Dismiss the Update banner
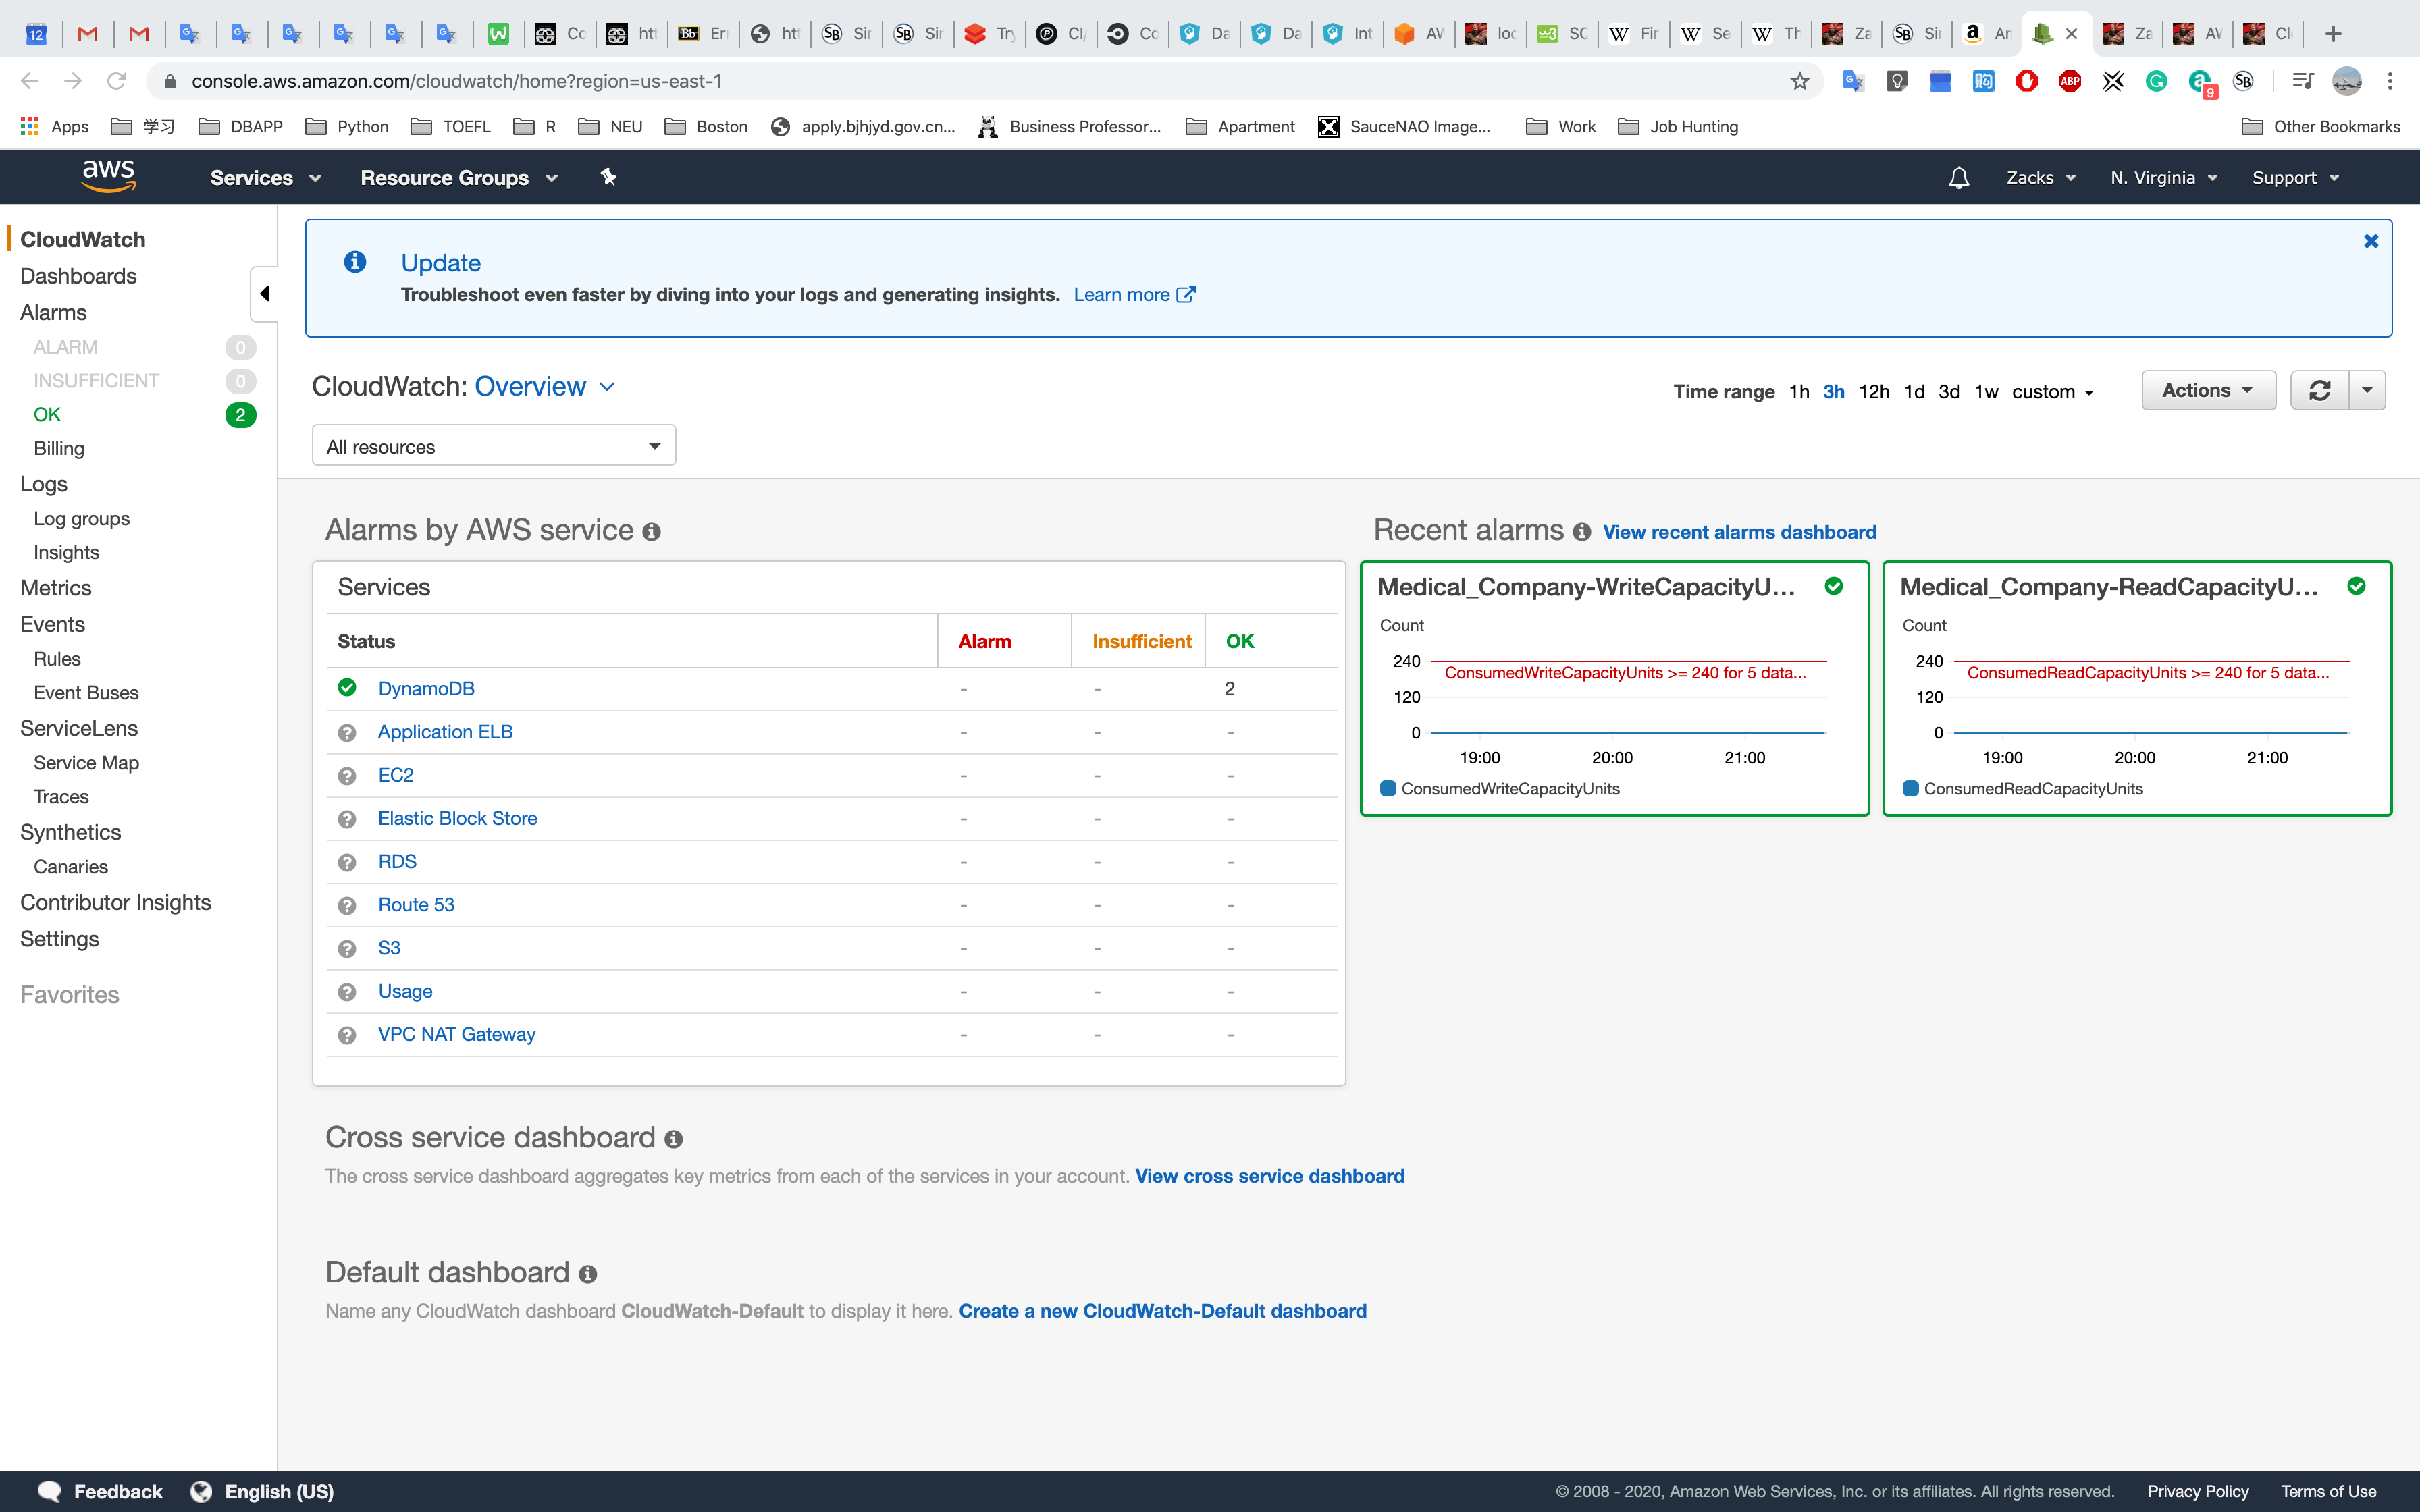The image size is (2420, 1512). tap(2370, 241)
